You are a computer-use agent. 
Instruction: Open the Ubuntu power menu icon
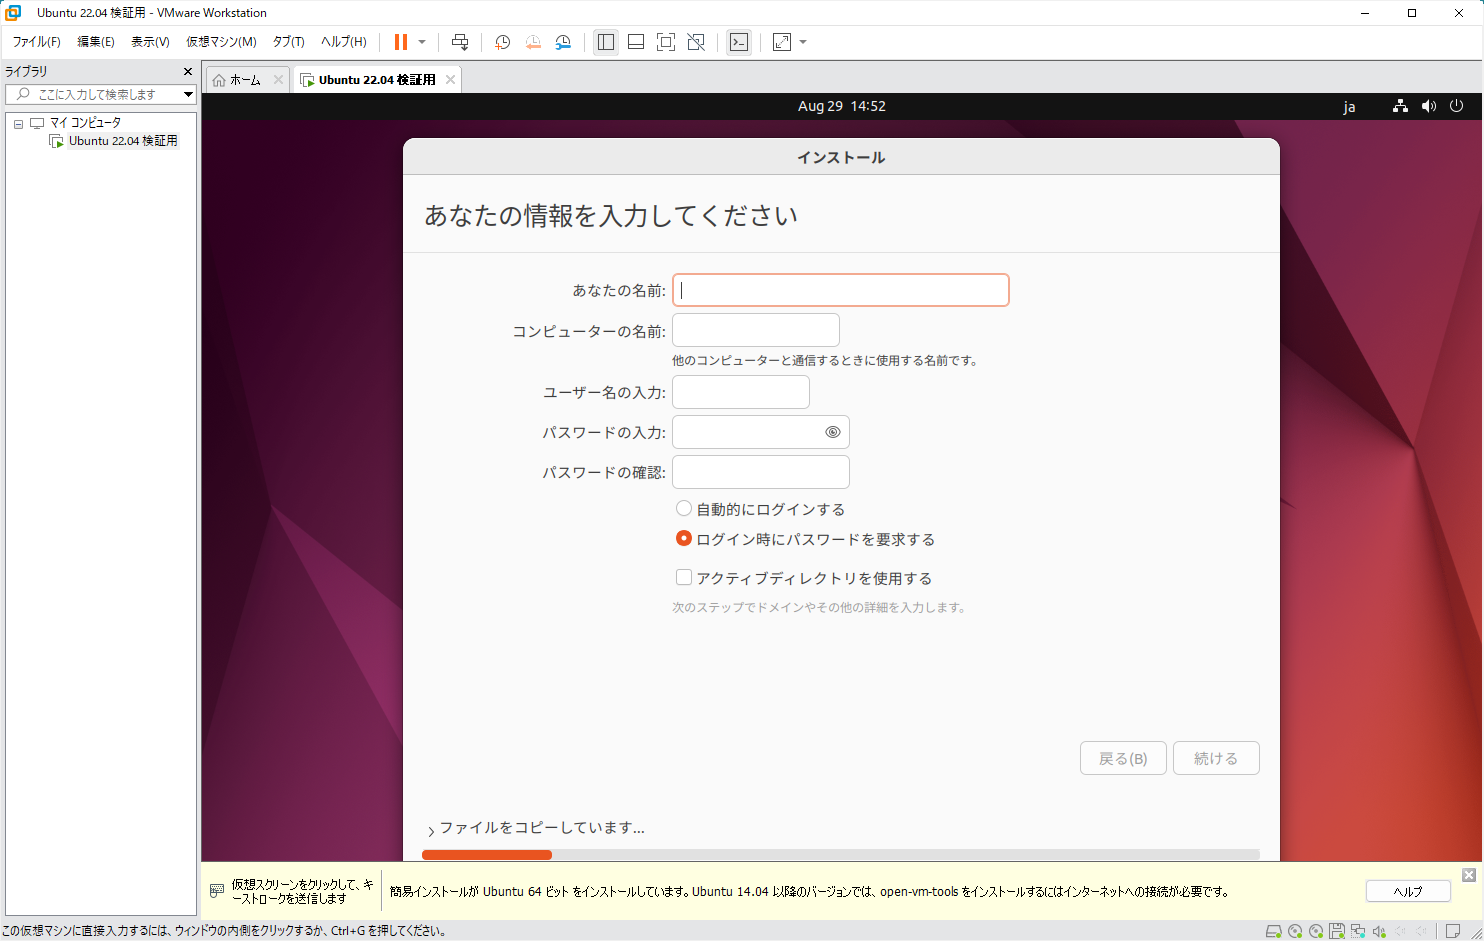pos(1456,106)
